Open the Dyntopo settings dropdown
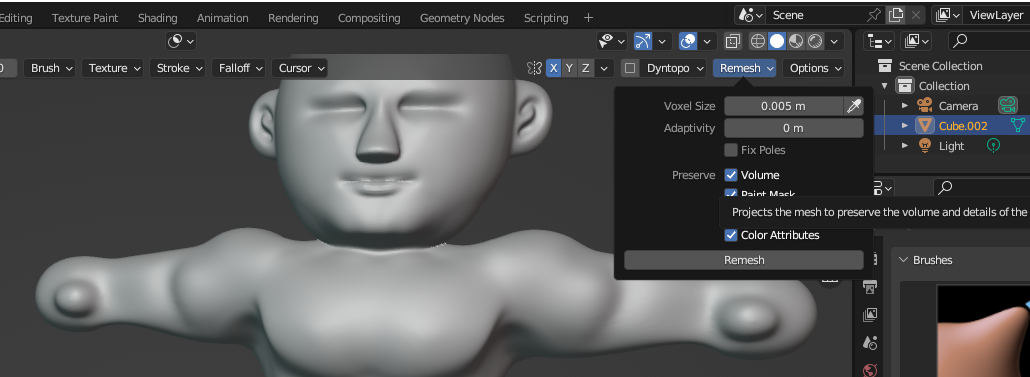1030x377 pixels. [673, 68]
